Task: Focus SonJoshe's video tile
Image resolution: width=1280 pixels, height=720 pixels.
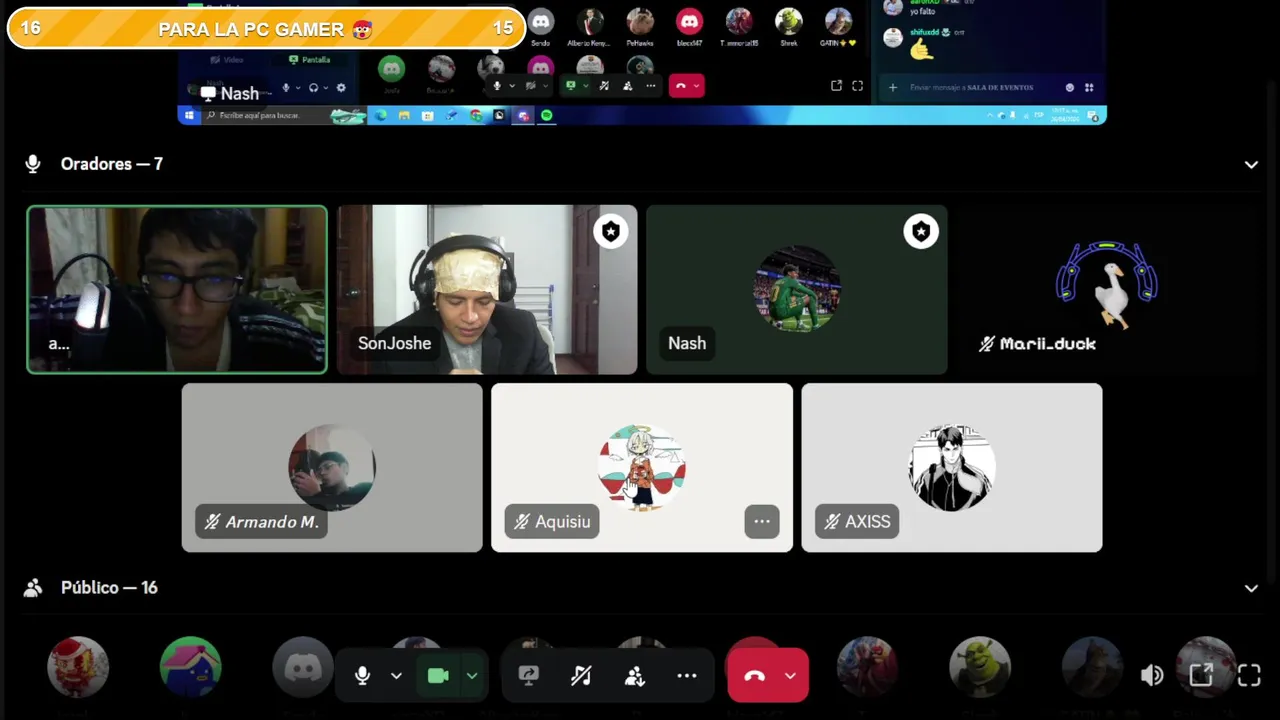Action: click(487, 290)
